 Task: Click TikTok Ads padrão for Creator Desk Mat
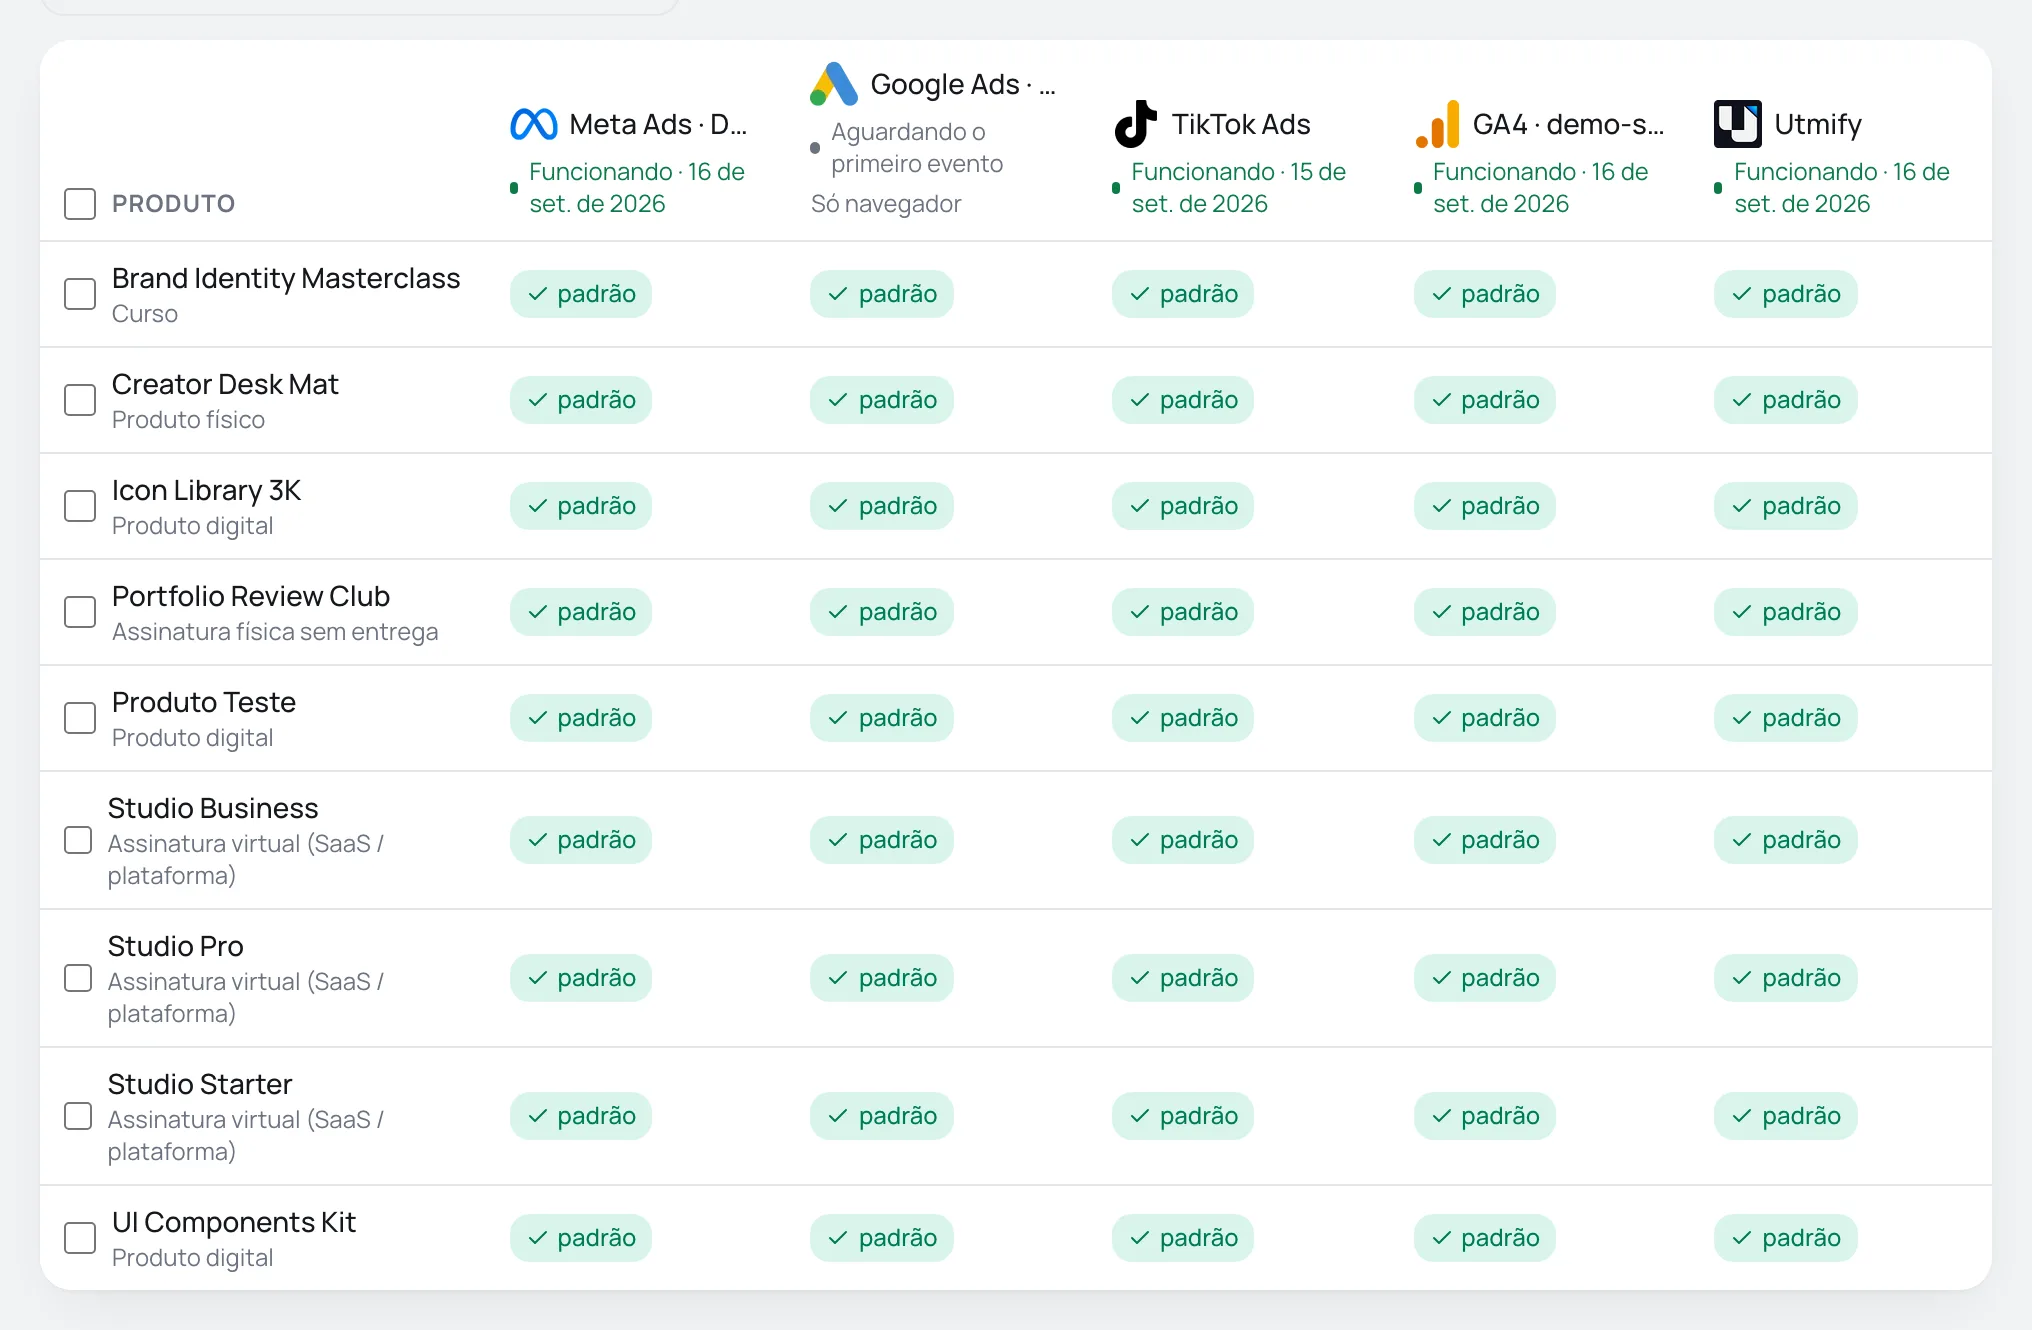click(x=1183, y=400)
